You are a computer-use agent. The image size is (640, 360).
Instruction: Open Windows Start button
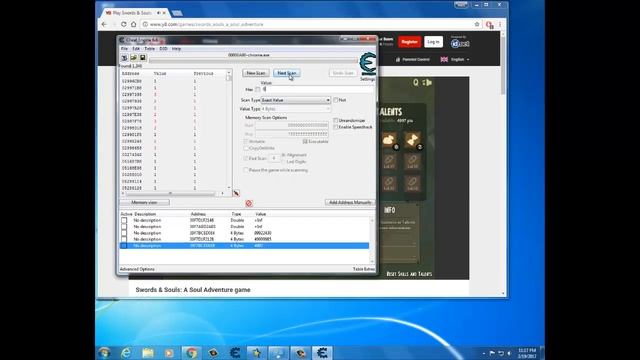pos(104,353)
